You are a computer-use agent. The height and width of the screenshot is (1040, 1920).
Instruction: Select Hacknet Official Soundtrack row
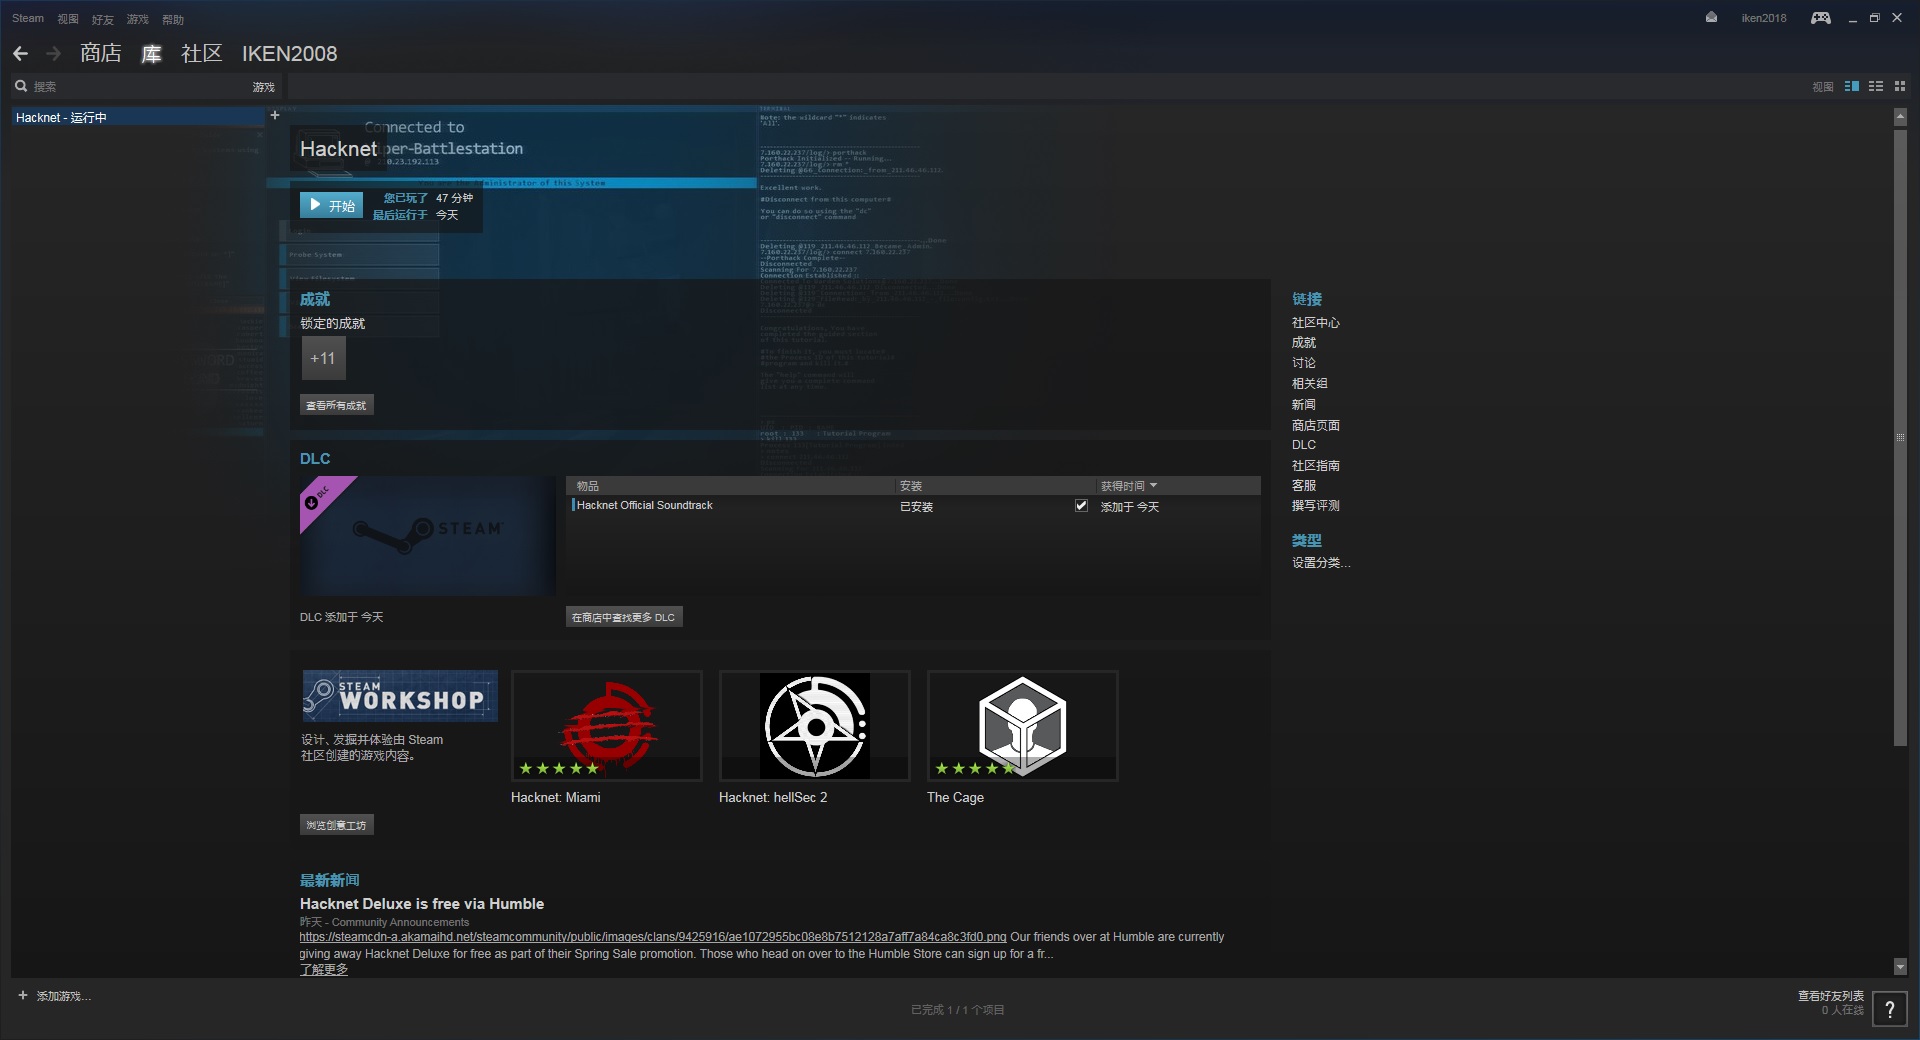(915, 506)
